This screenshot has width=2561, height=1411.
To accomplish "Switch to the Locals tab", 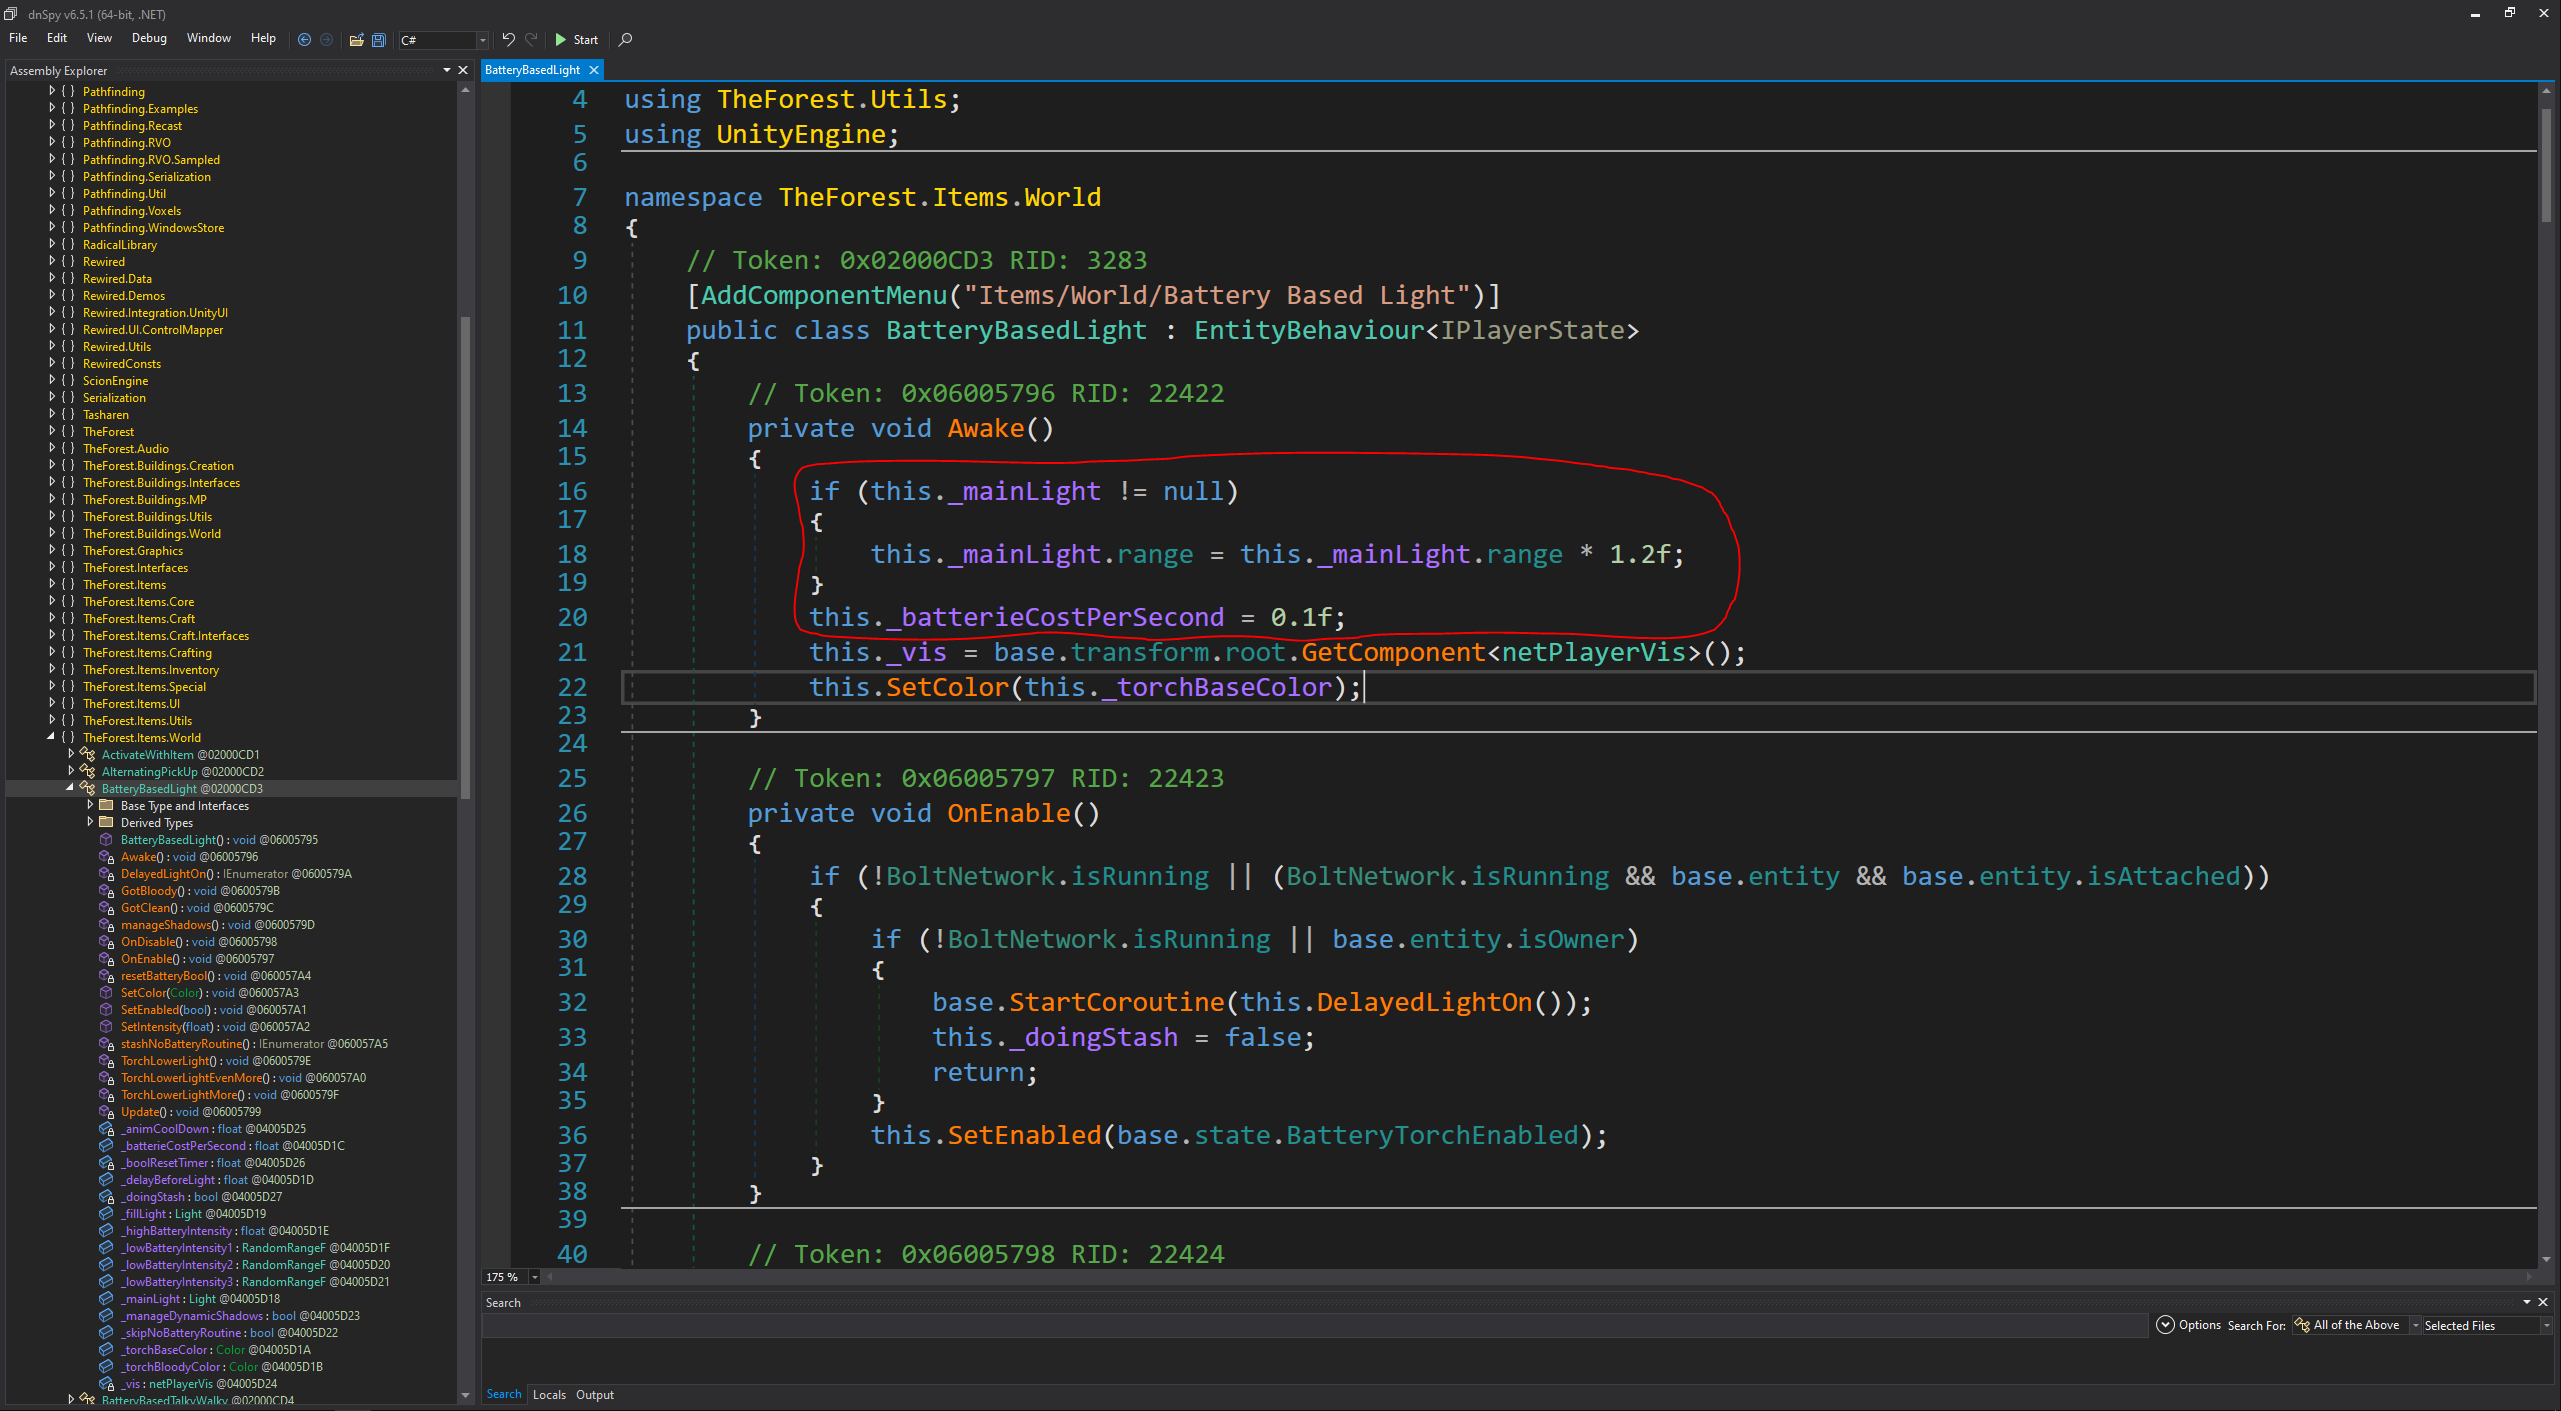I will 549,1394.
